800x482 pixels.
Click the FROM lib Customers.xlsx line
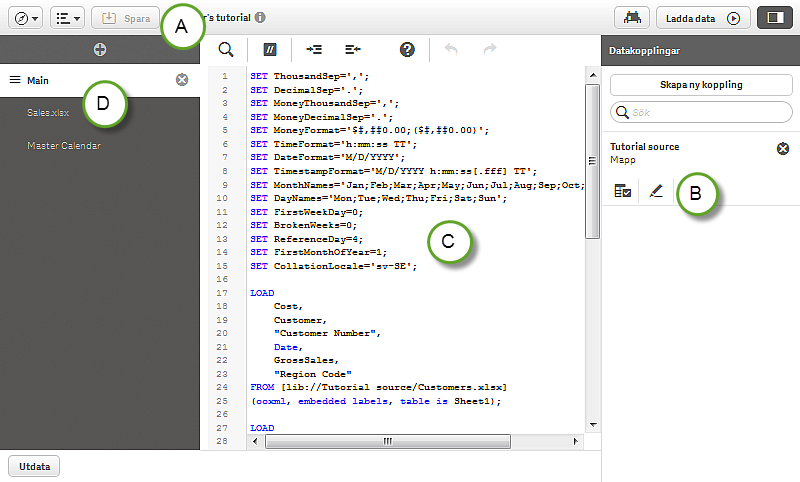click(x=379, y=387)
